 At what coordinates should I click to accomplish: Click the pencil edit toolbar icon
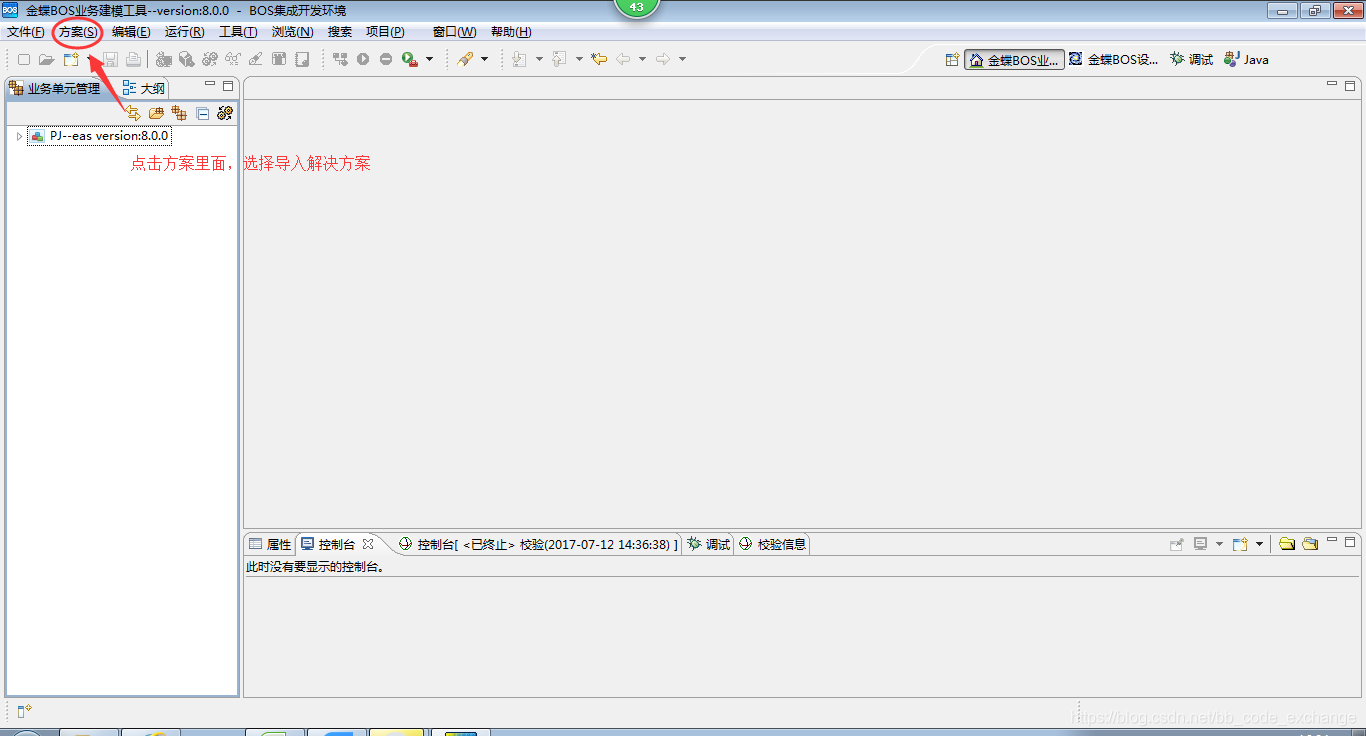click(x=256, y=59)
